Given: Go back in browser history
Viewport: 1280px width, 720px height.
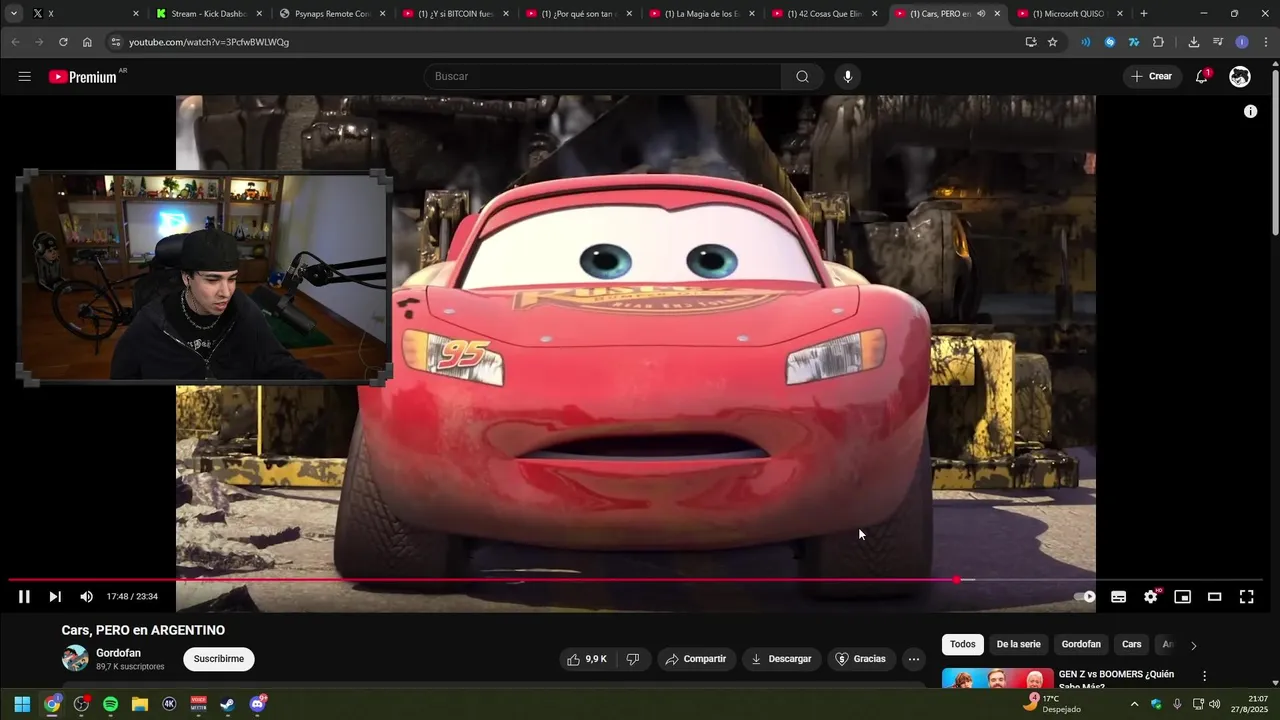Looking at the screenshot, I should tap(15, 42).
